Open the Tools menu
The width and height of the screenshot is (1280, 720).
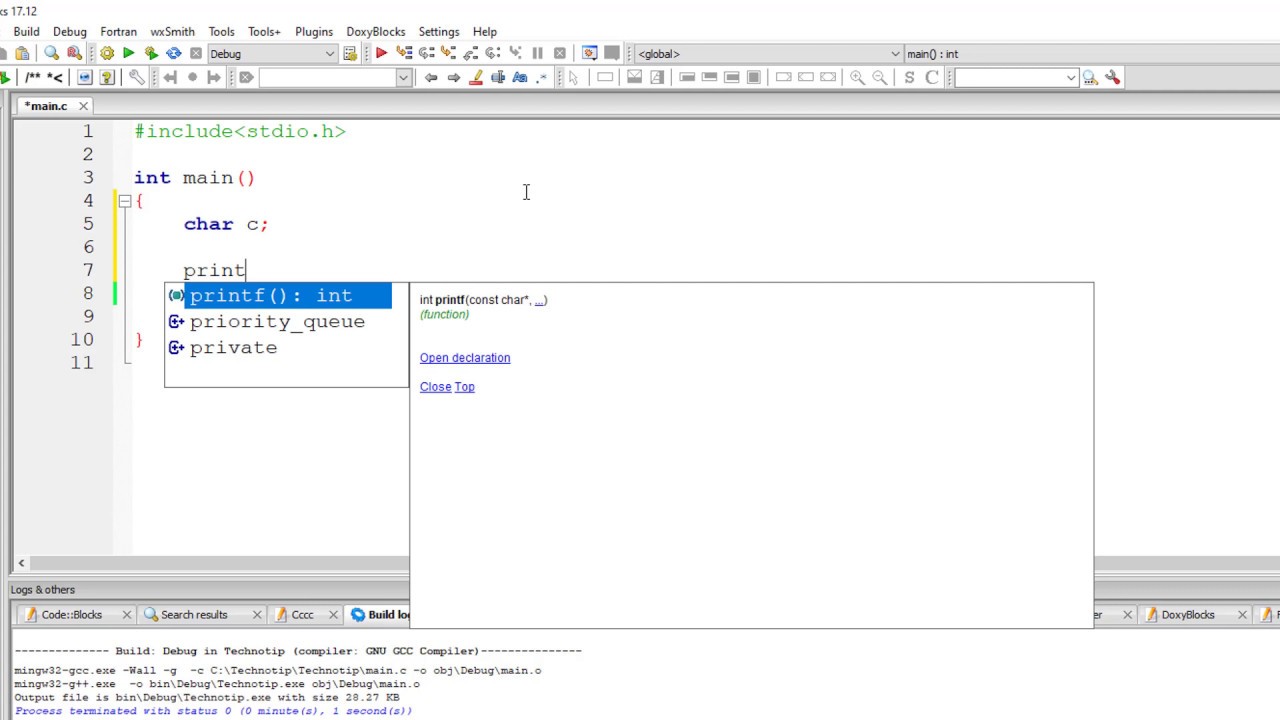(x=221, y=31)
